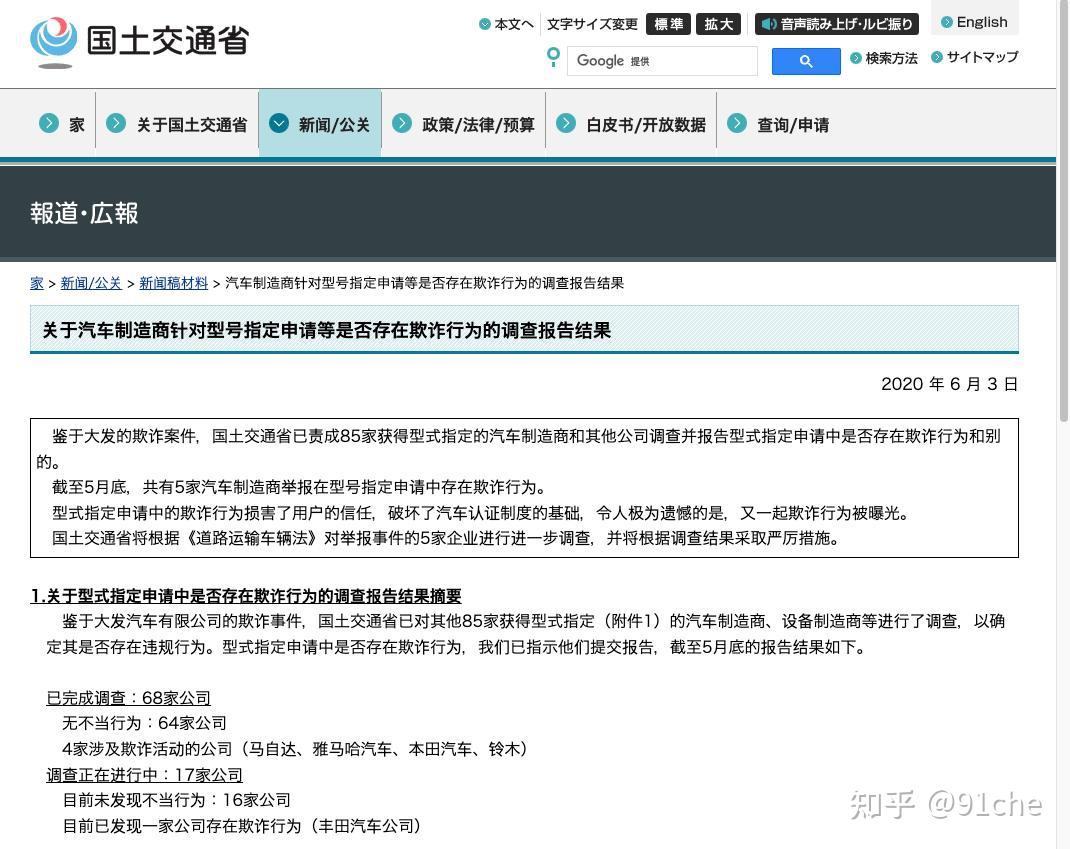This screenshot has width=1070, height=849.
Task: Collapse the 新闻/公关 chevron icon
Action: (x=279, y=123)
